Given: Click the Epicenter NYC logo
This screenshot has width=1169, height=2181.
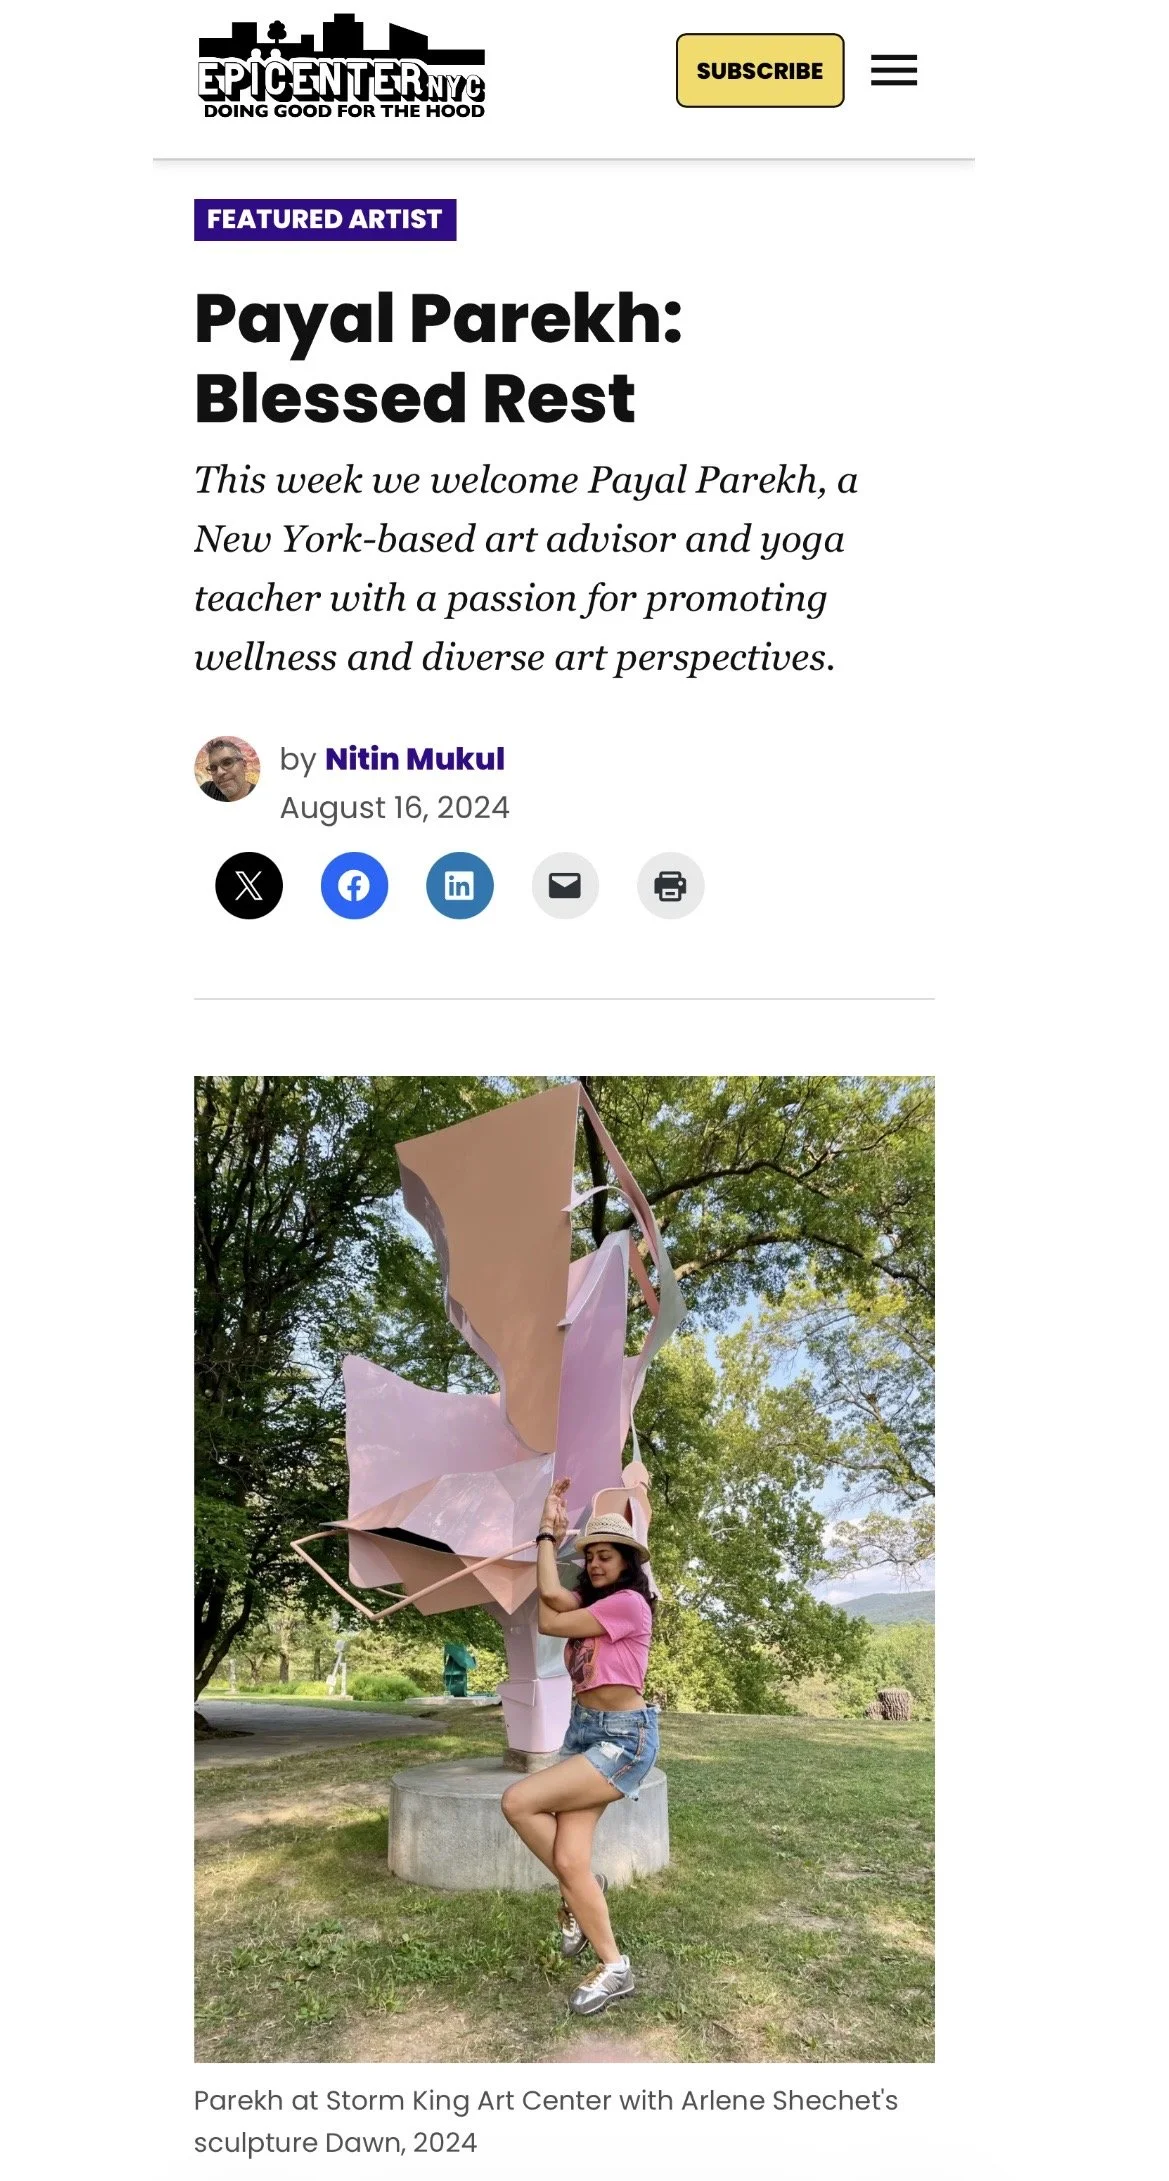Looking at the screenshot, I should click(x=342, y=67).
